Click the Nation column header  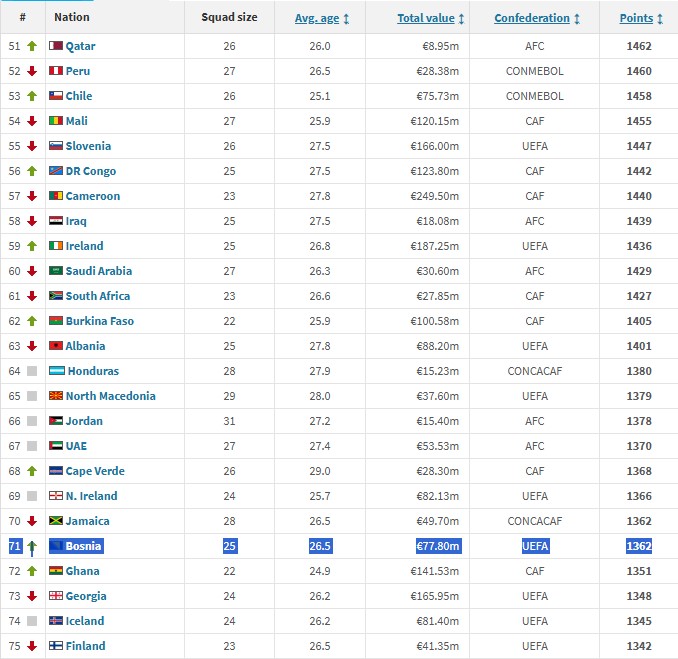pos(72,17)
